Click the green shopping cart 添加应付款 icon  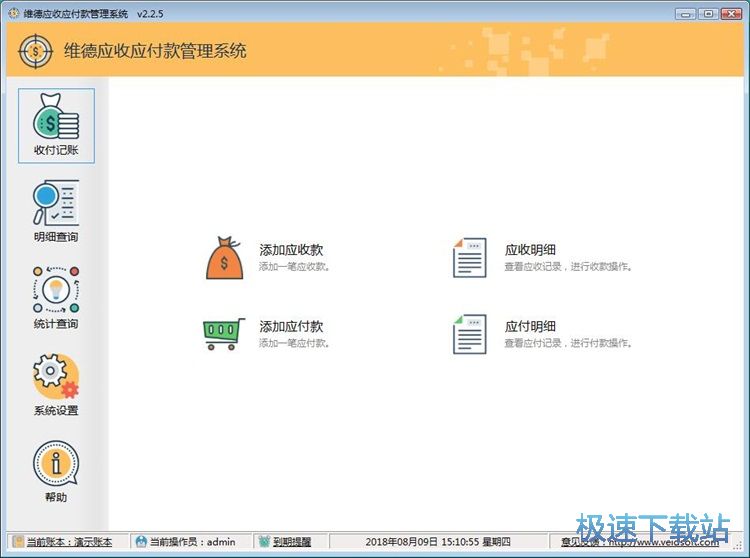click(x=224, y=334)
